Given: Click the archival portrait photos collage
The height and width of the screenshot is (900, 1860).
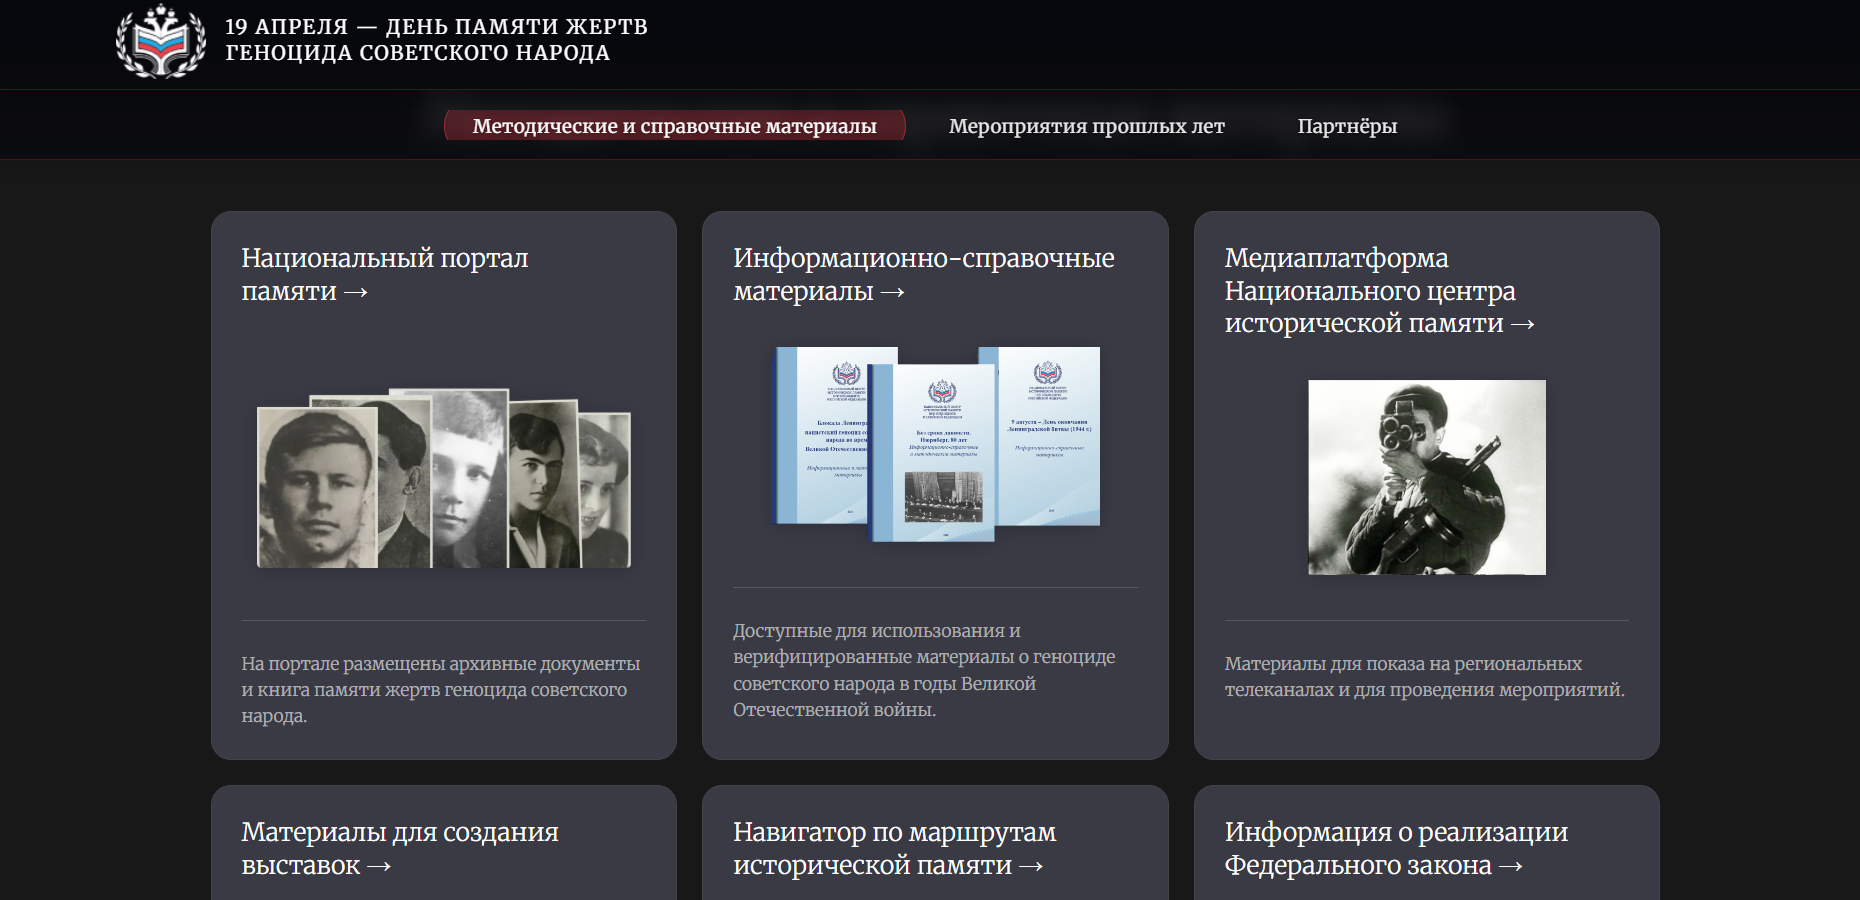Looking at the screenshot, I should pos(443,479).
